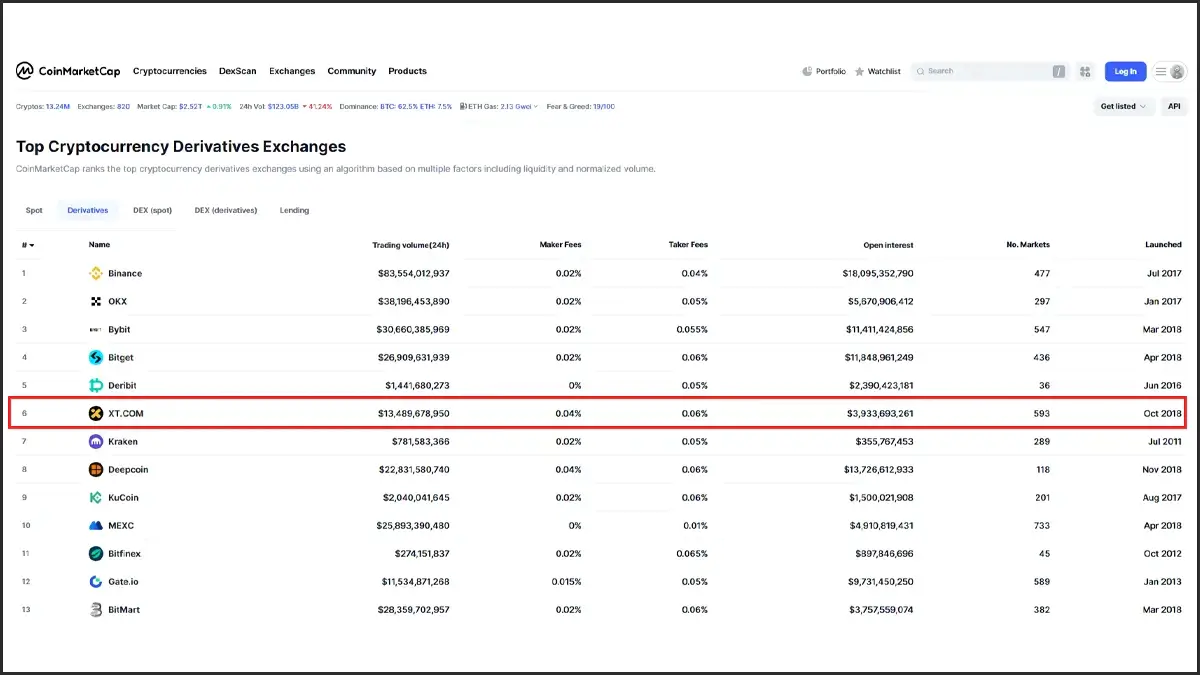Viewport: 1200px width, 675px height.
Task: Open the Cryptocurrencies menu
Action: click(170, 72)
